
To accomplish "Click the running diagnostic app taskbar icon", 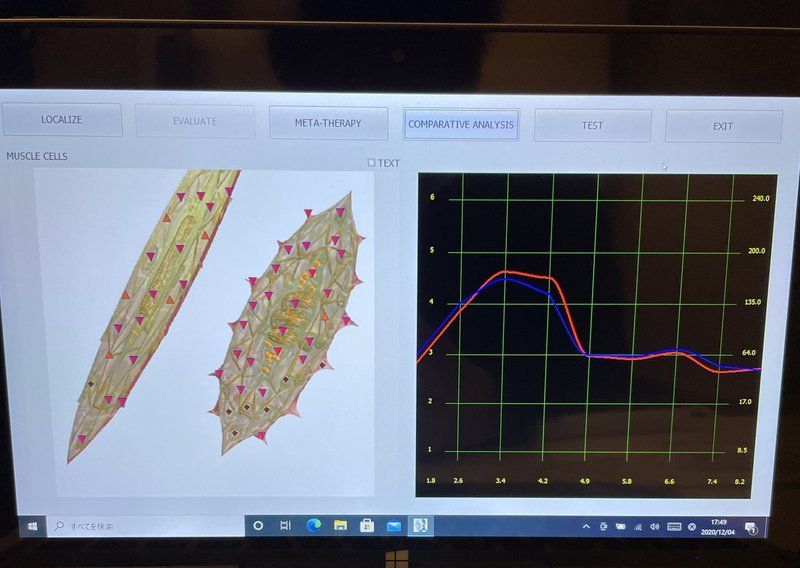I will point(420,526).
